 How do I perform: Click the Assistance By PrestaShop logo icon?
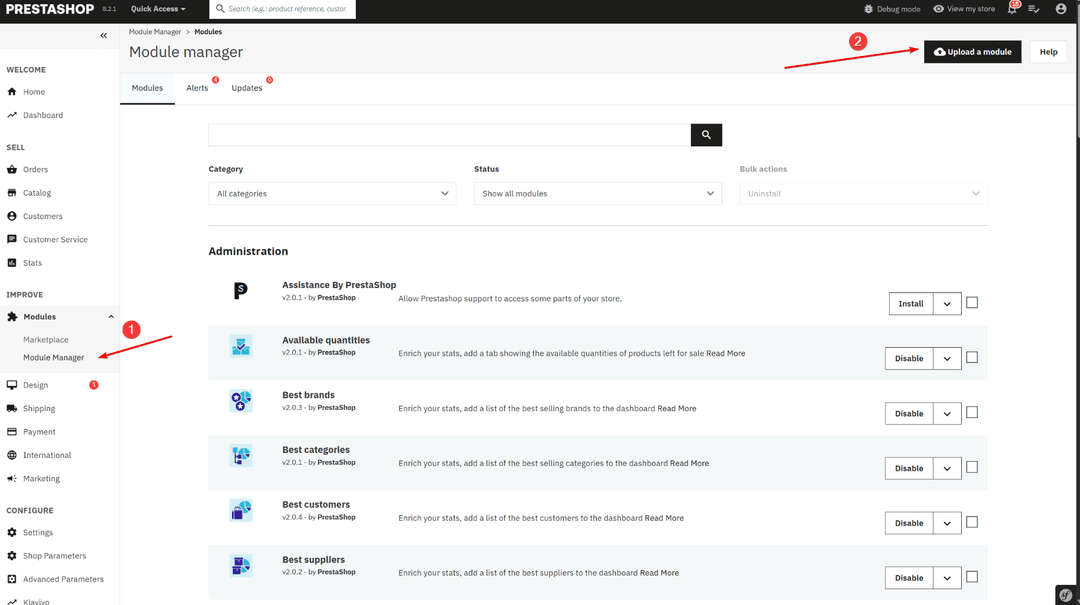click(240, 291)
